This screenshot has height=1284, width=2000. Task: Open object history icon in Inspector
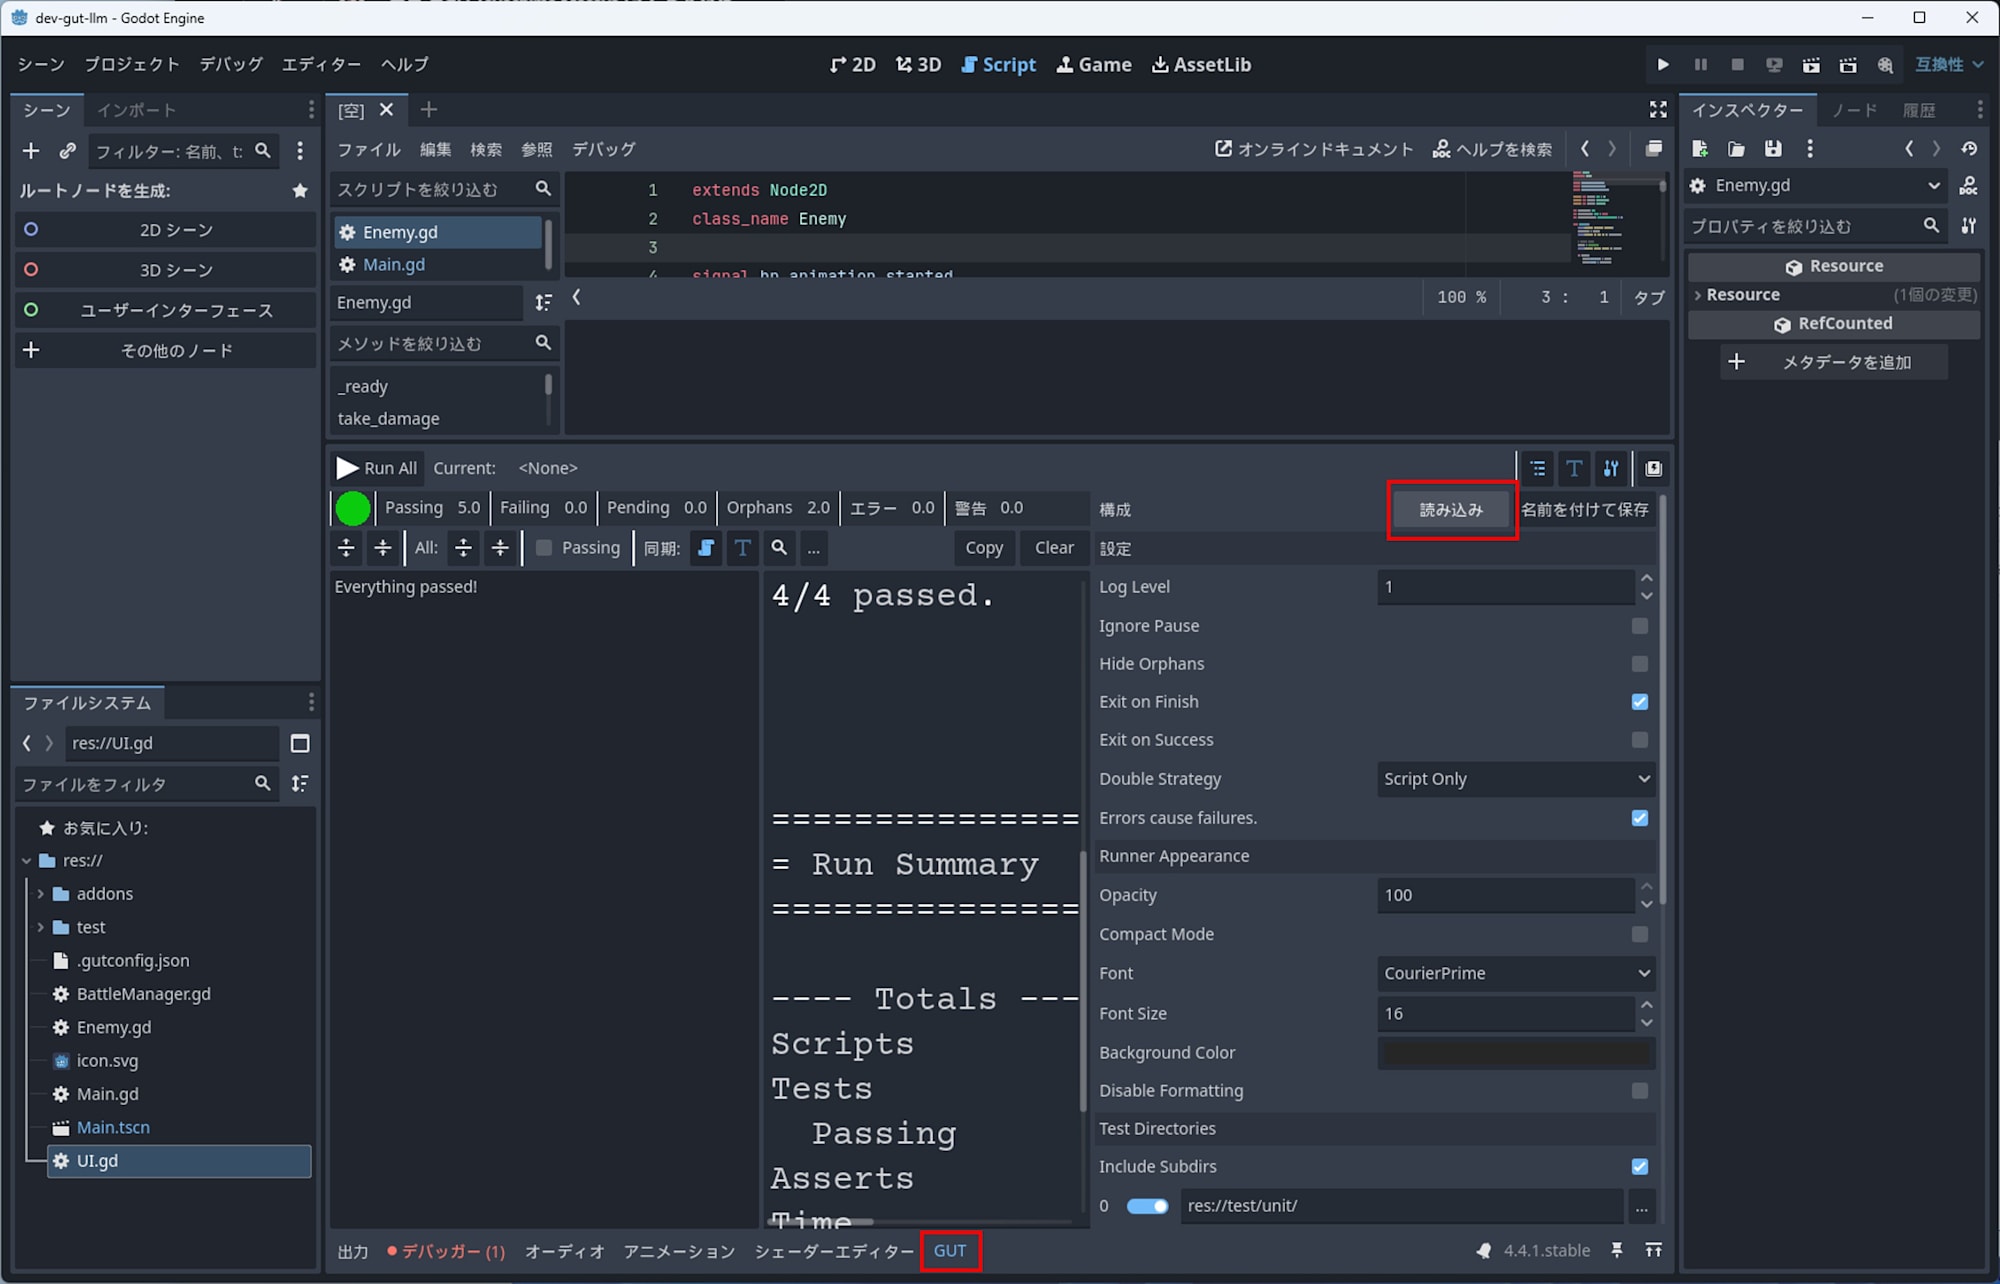pos(1969,149)
